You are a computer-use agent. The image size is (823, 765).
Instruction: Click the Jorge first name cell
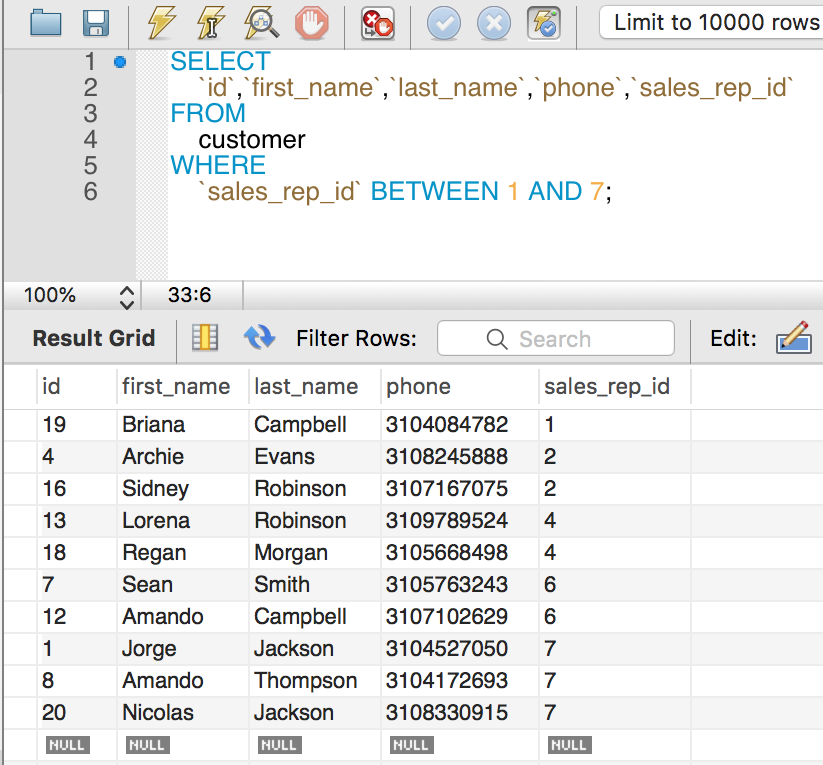183,649
